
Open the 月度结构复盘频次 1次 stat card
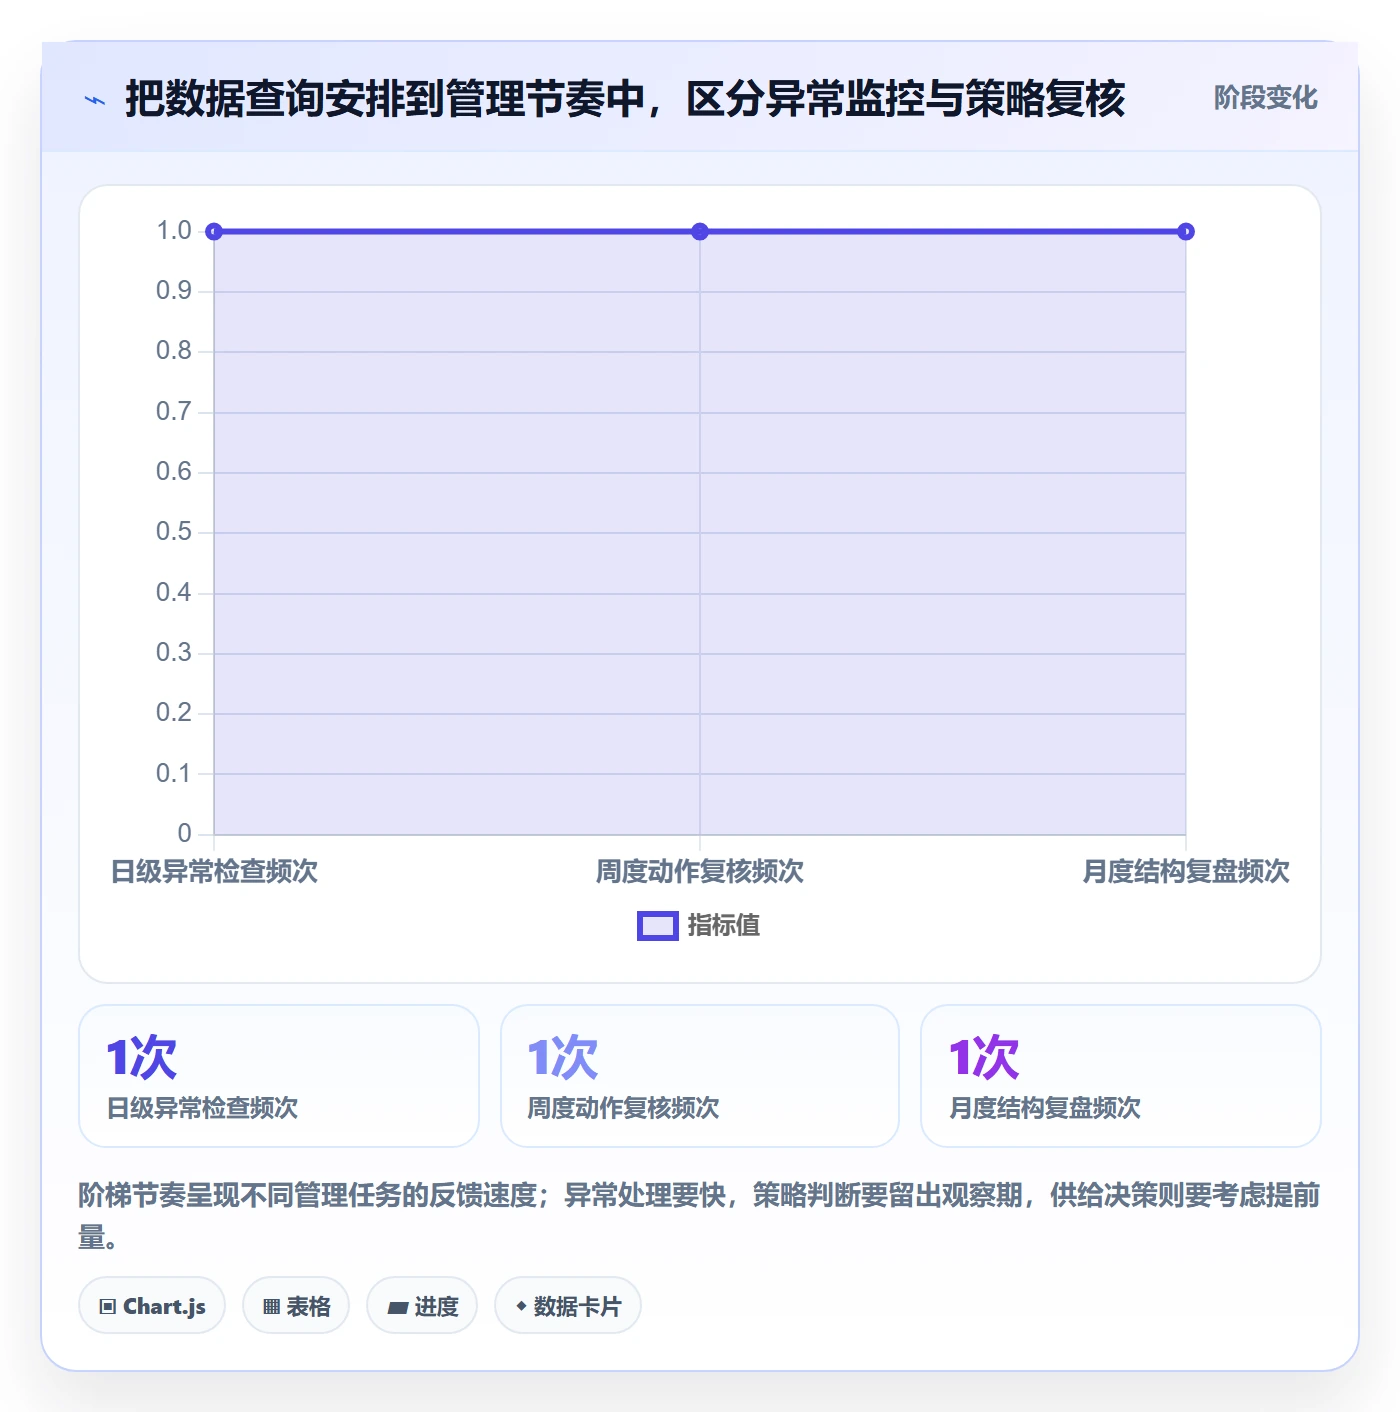click(x=1121, y=1076)
